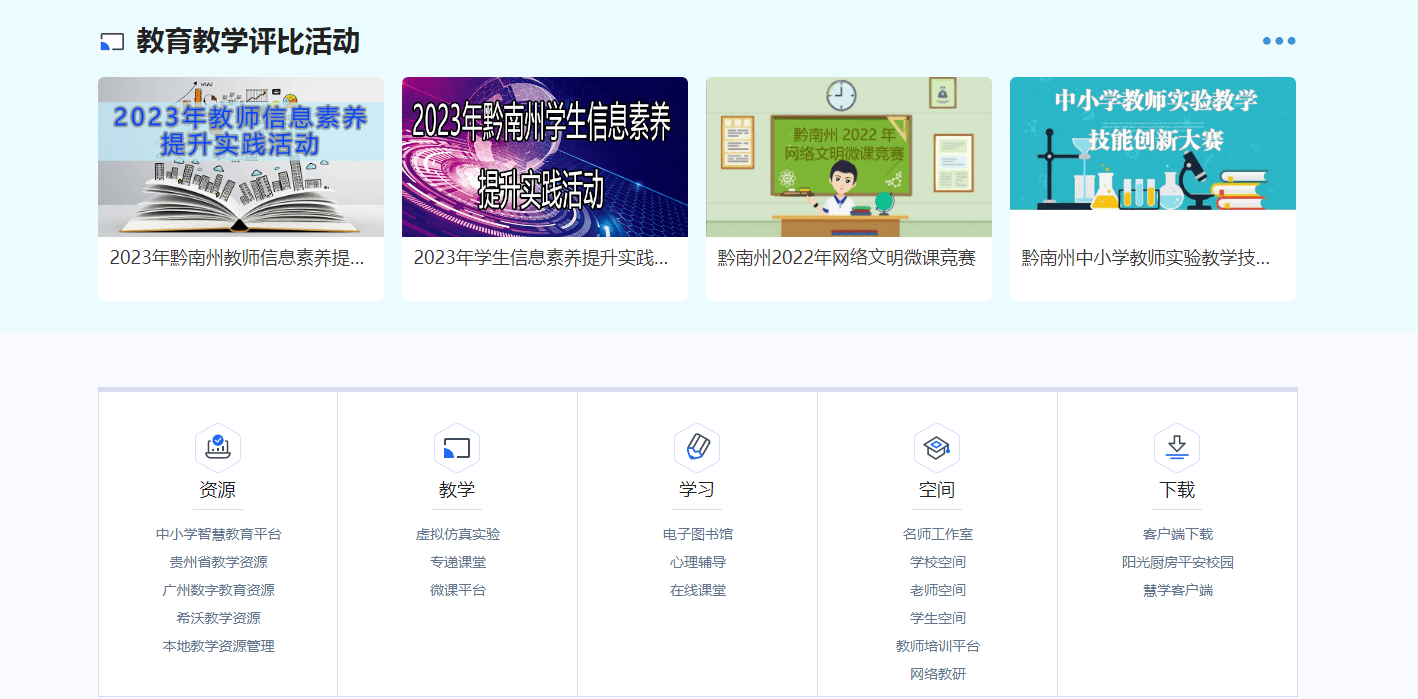Open 希沃教学资源 link
The image size is (1418, 699).
pos(219,618)
